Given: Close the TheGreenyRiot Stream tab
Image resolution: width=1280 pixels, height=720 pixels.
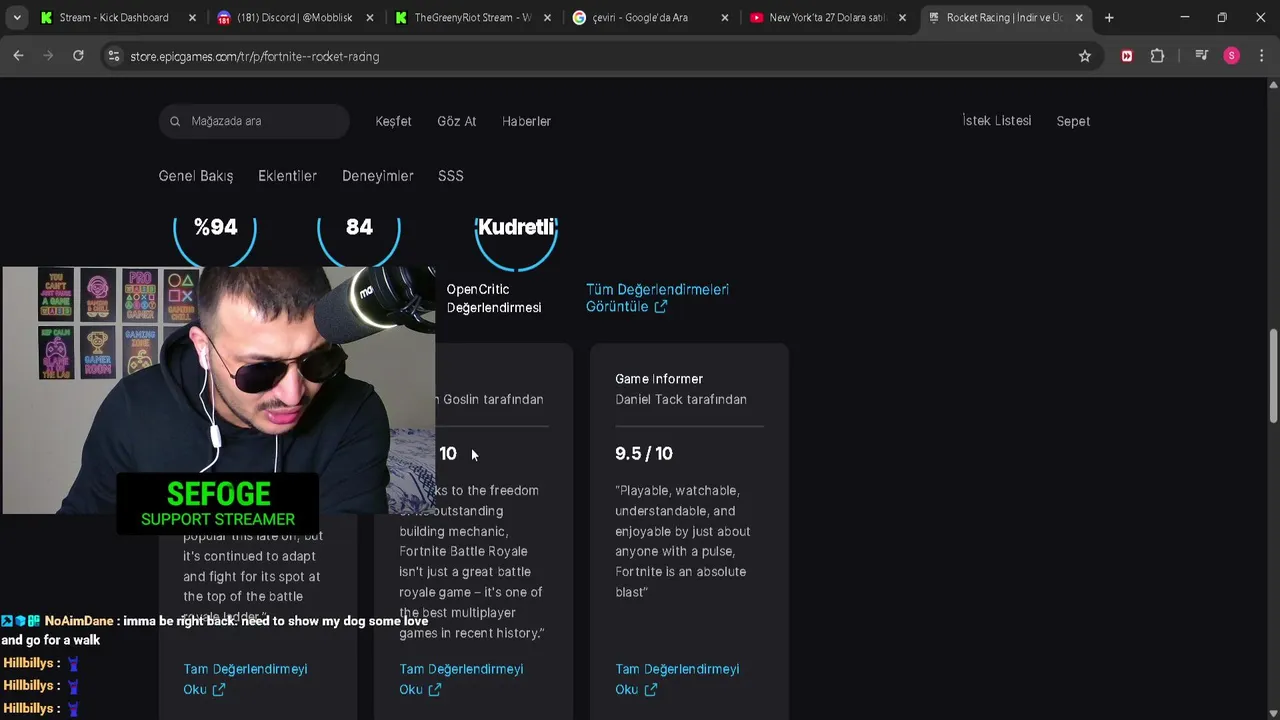Looking at the screenshot, I should pos(547,17).
